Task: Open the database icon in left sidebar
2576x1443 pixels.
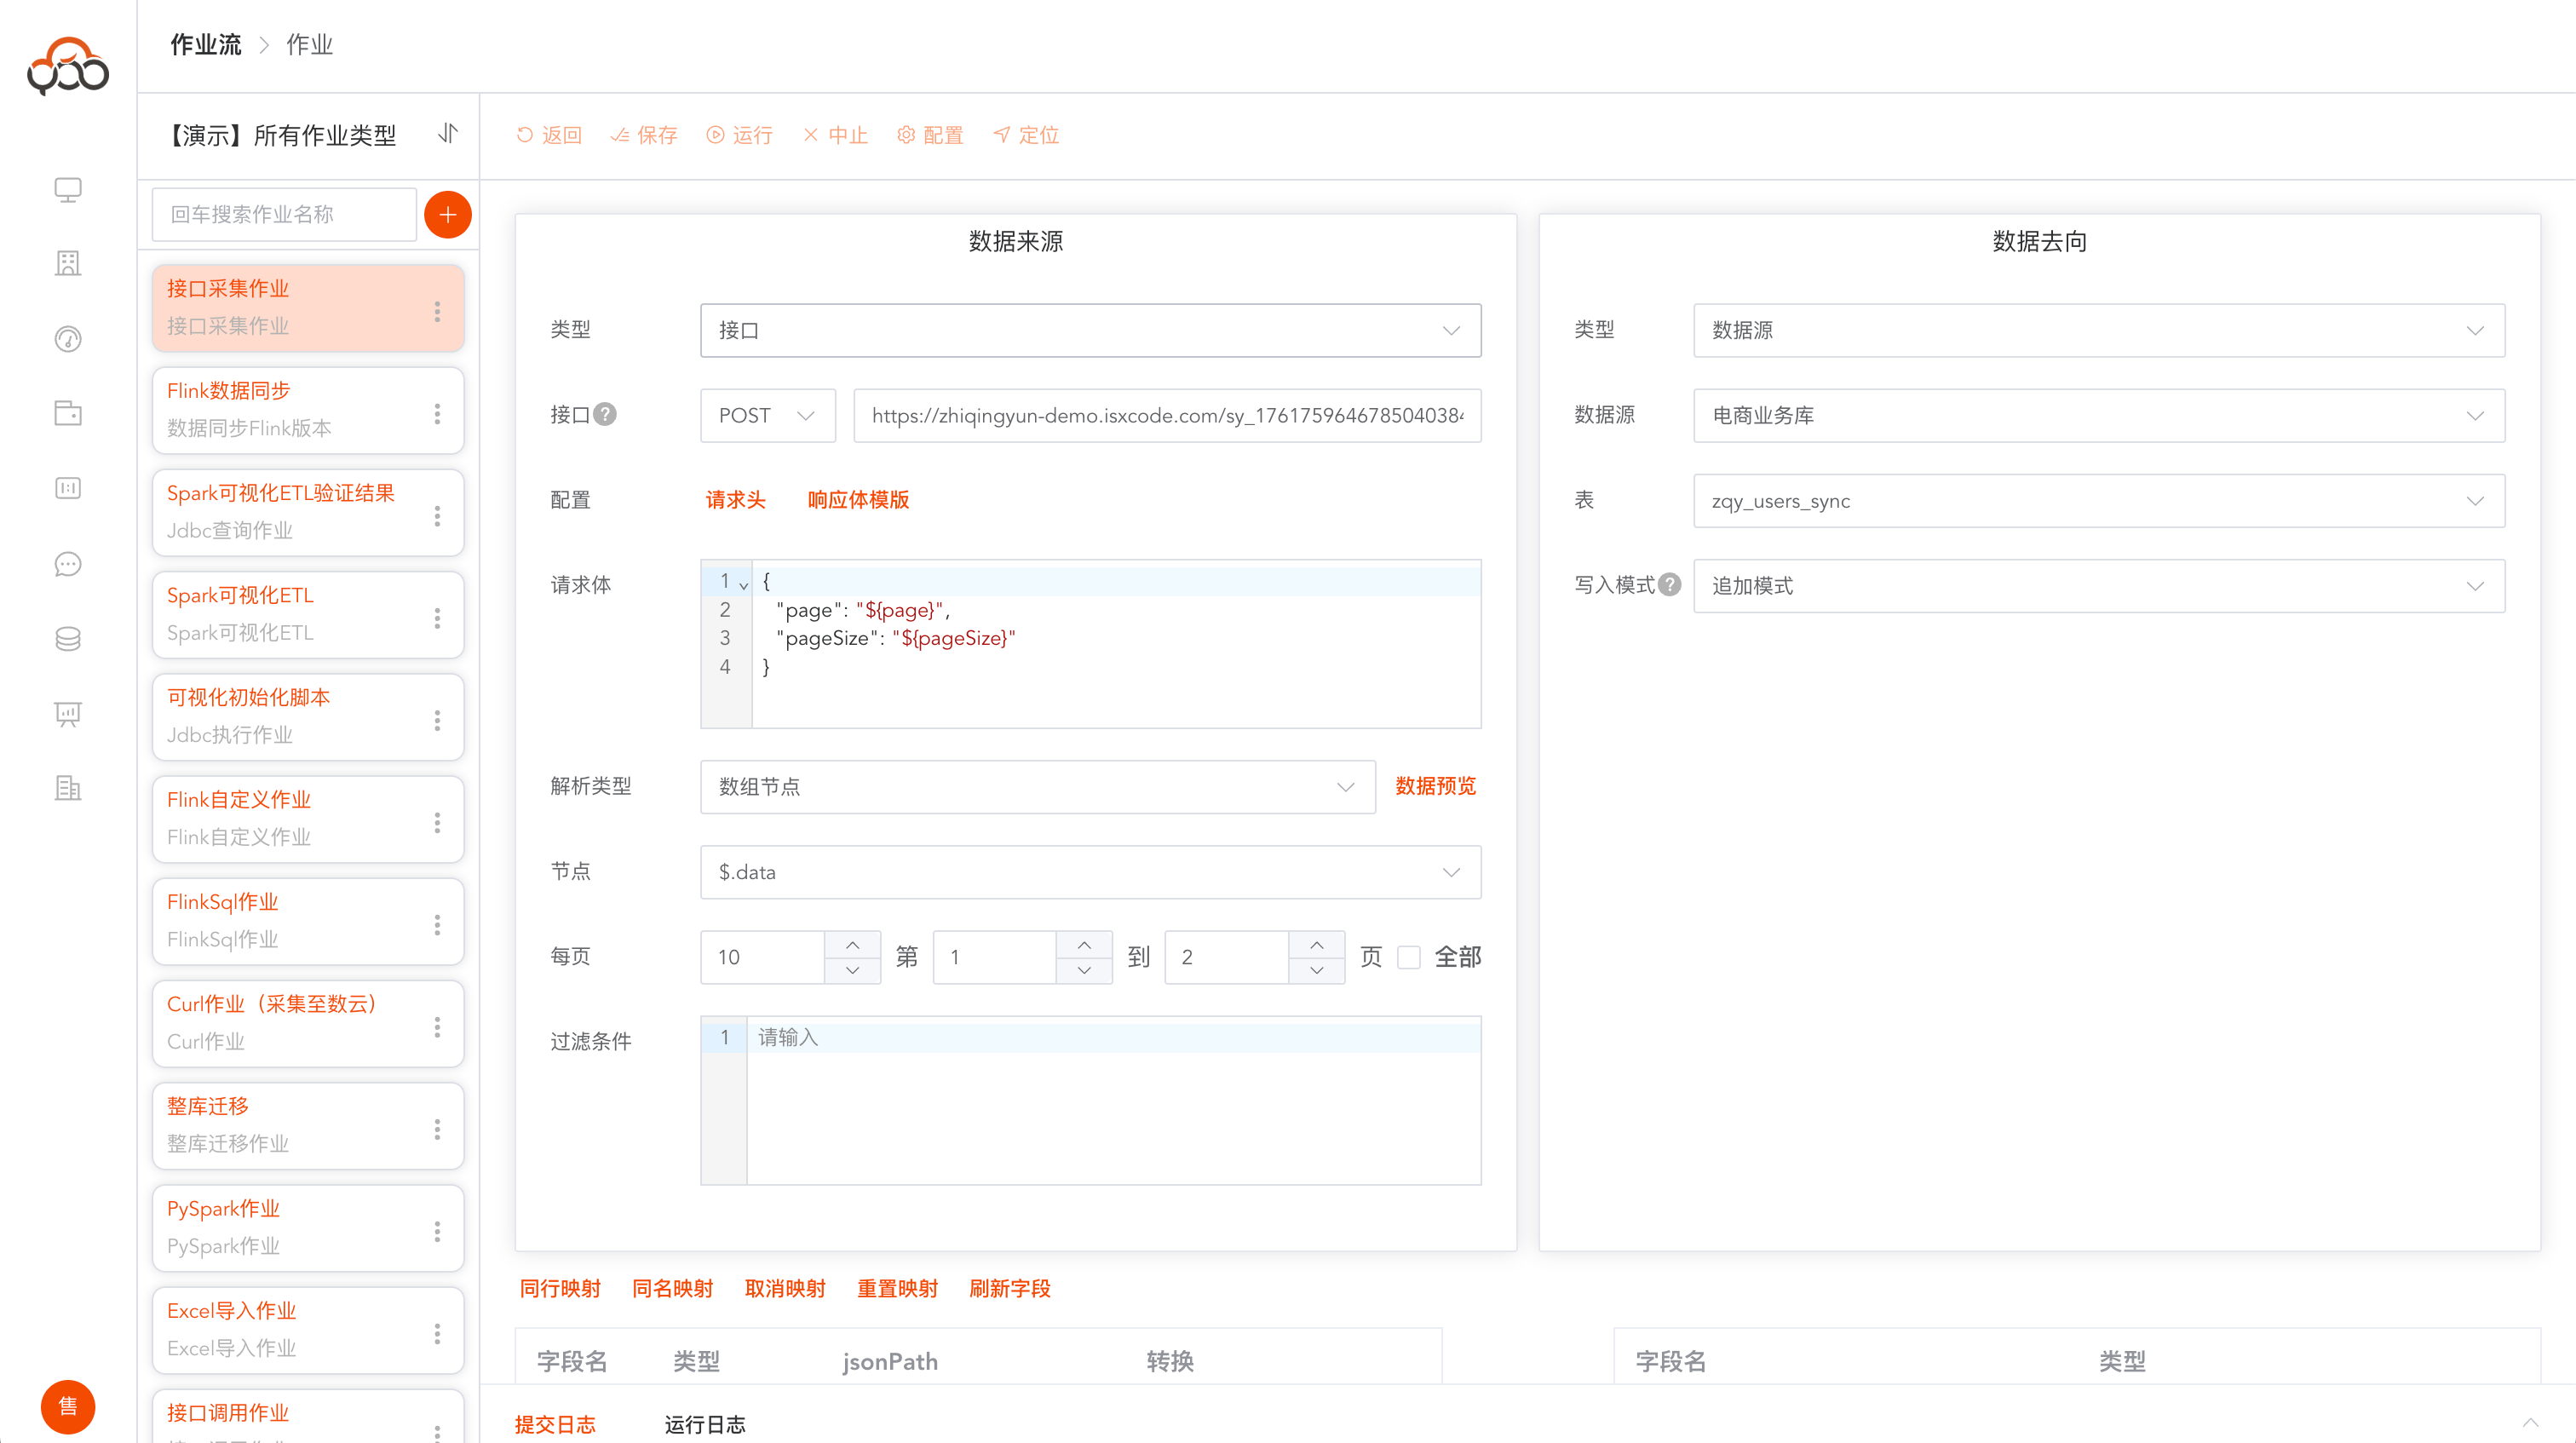Action: 67,638
